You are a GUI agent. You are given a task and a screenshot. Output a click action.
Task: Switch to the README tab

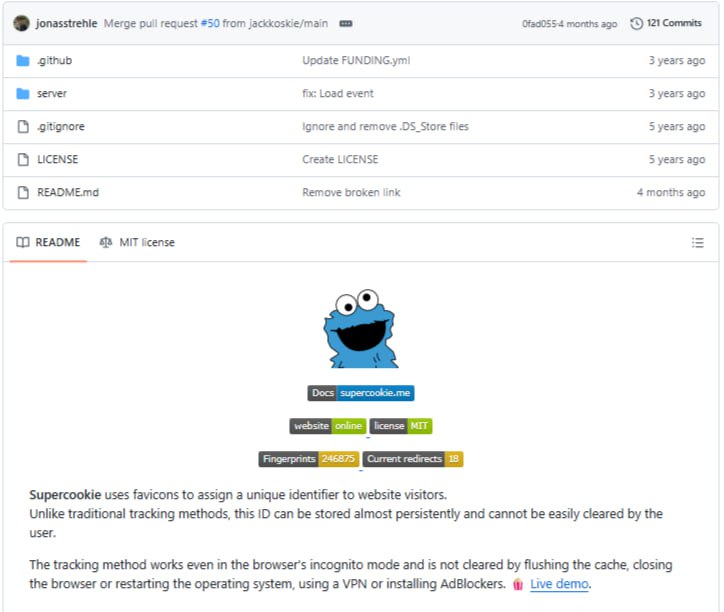[48, 242]
